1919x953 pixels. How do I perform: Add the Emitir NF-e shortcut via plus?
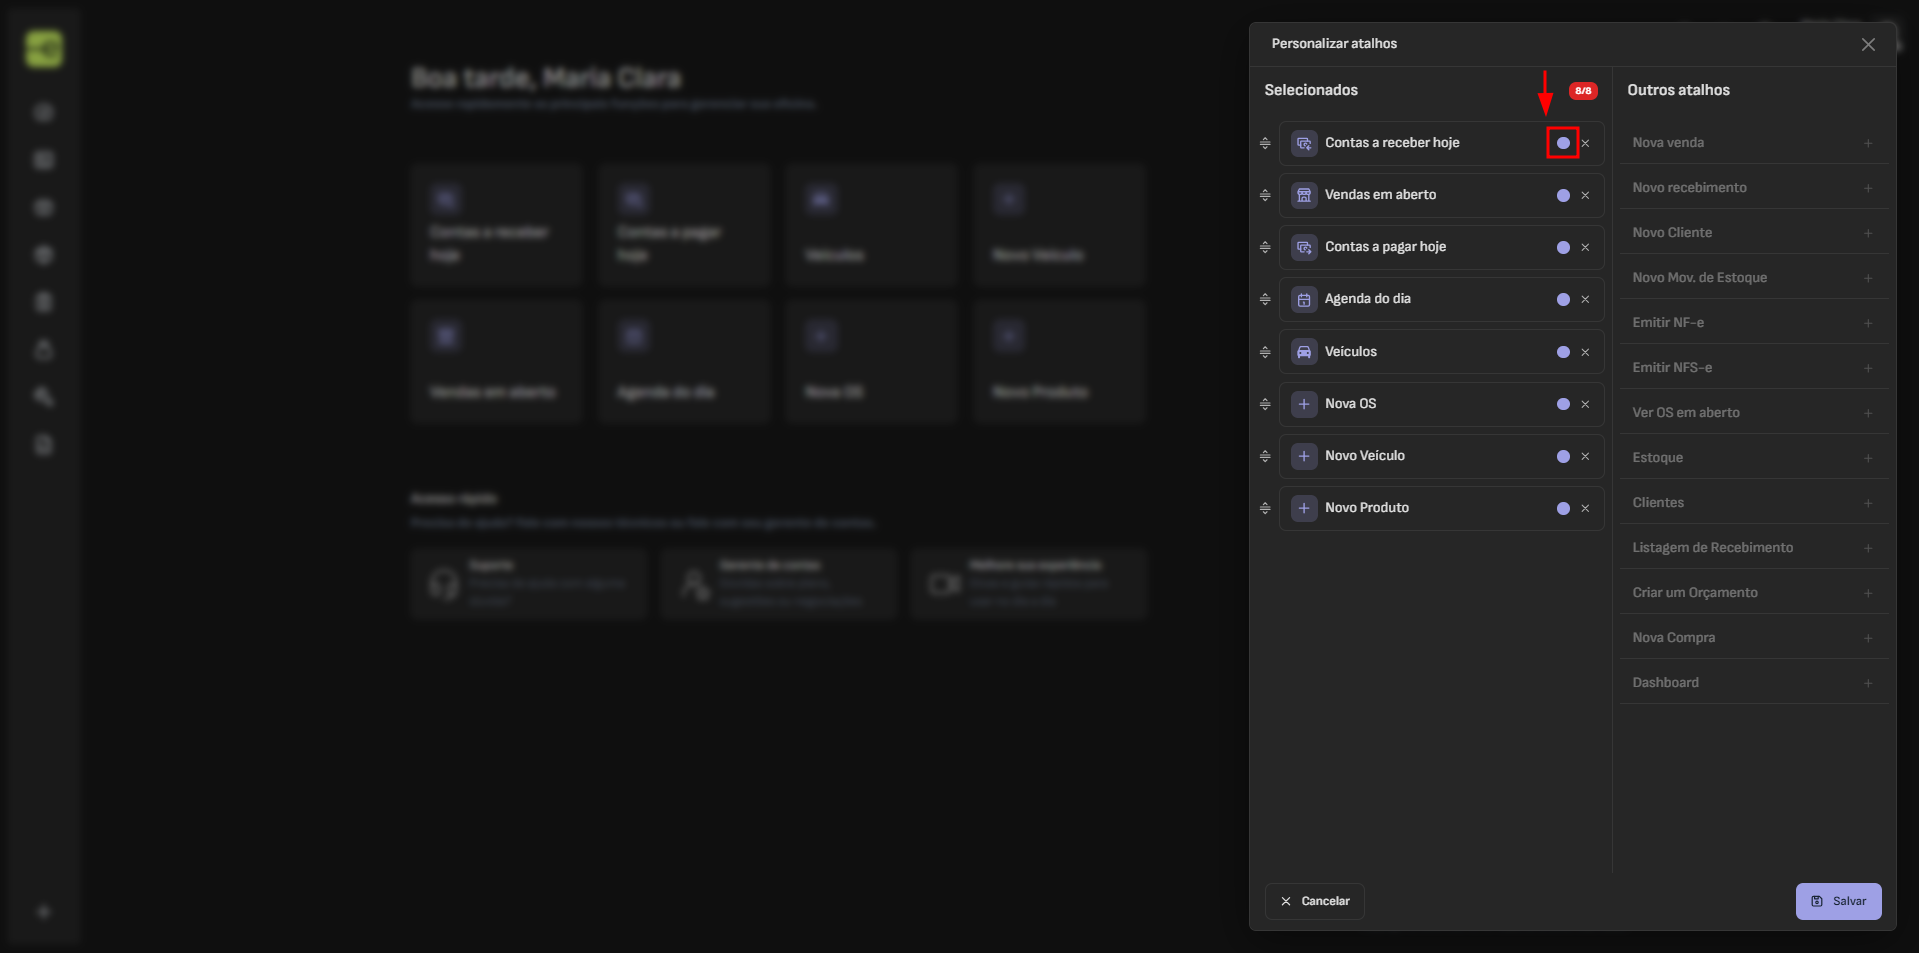pos(1867,323)
